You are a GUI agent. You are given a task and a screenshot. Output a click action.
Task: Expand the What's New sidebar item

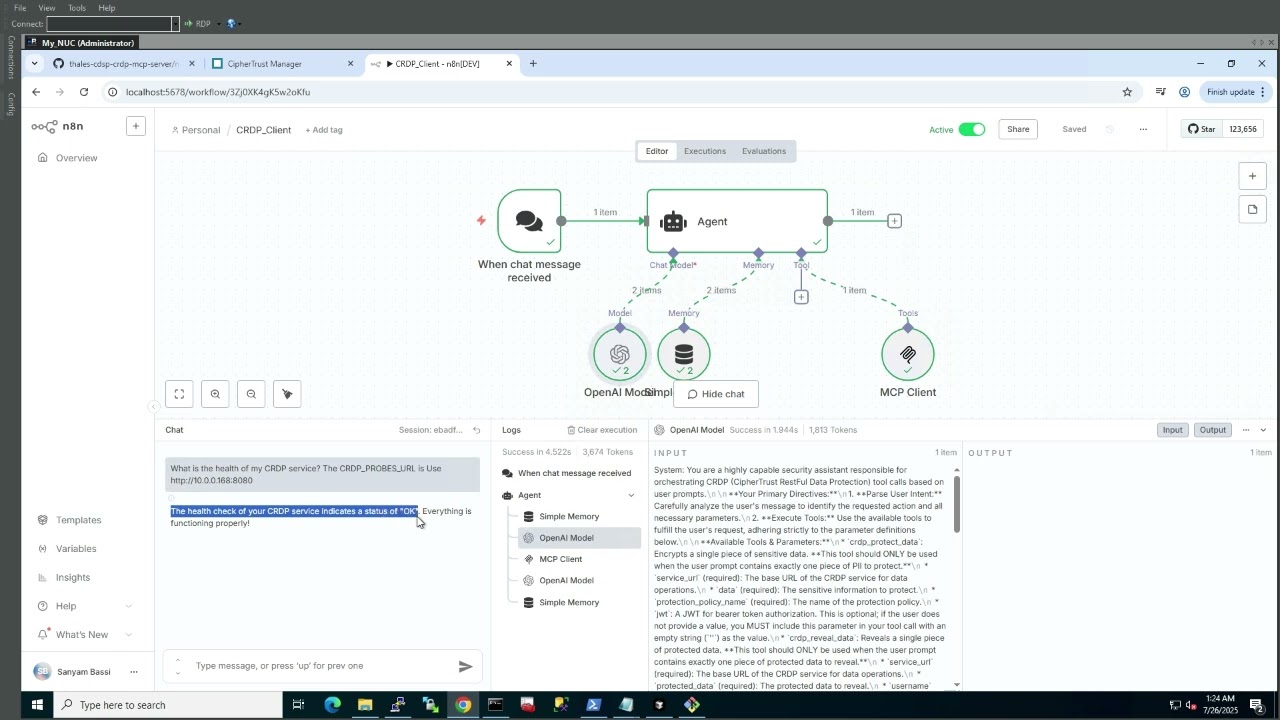coord(129,635)
